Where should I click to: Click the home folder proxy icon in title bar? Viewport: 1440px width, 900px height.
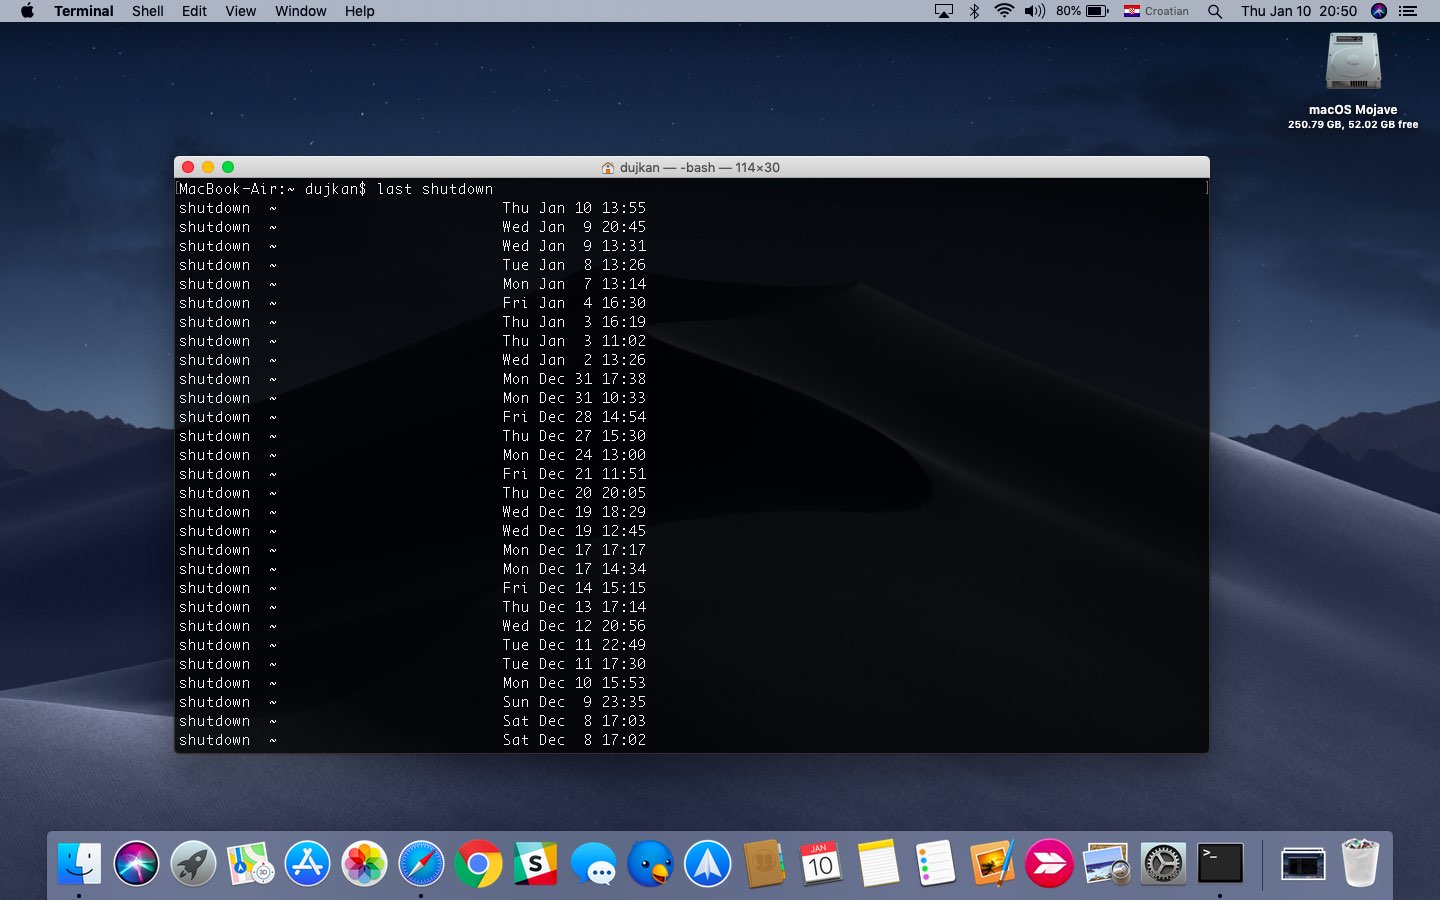tap(607, 167)
